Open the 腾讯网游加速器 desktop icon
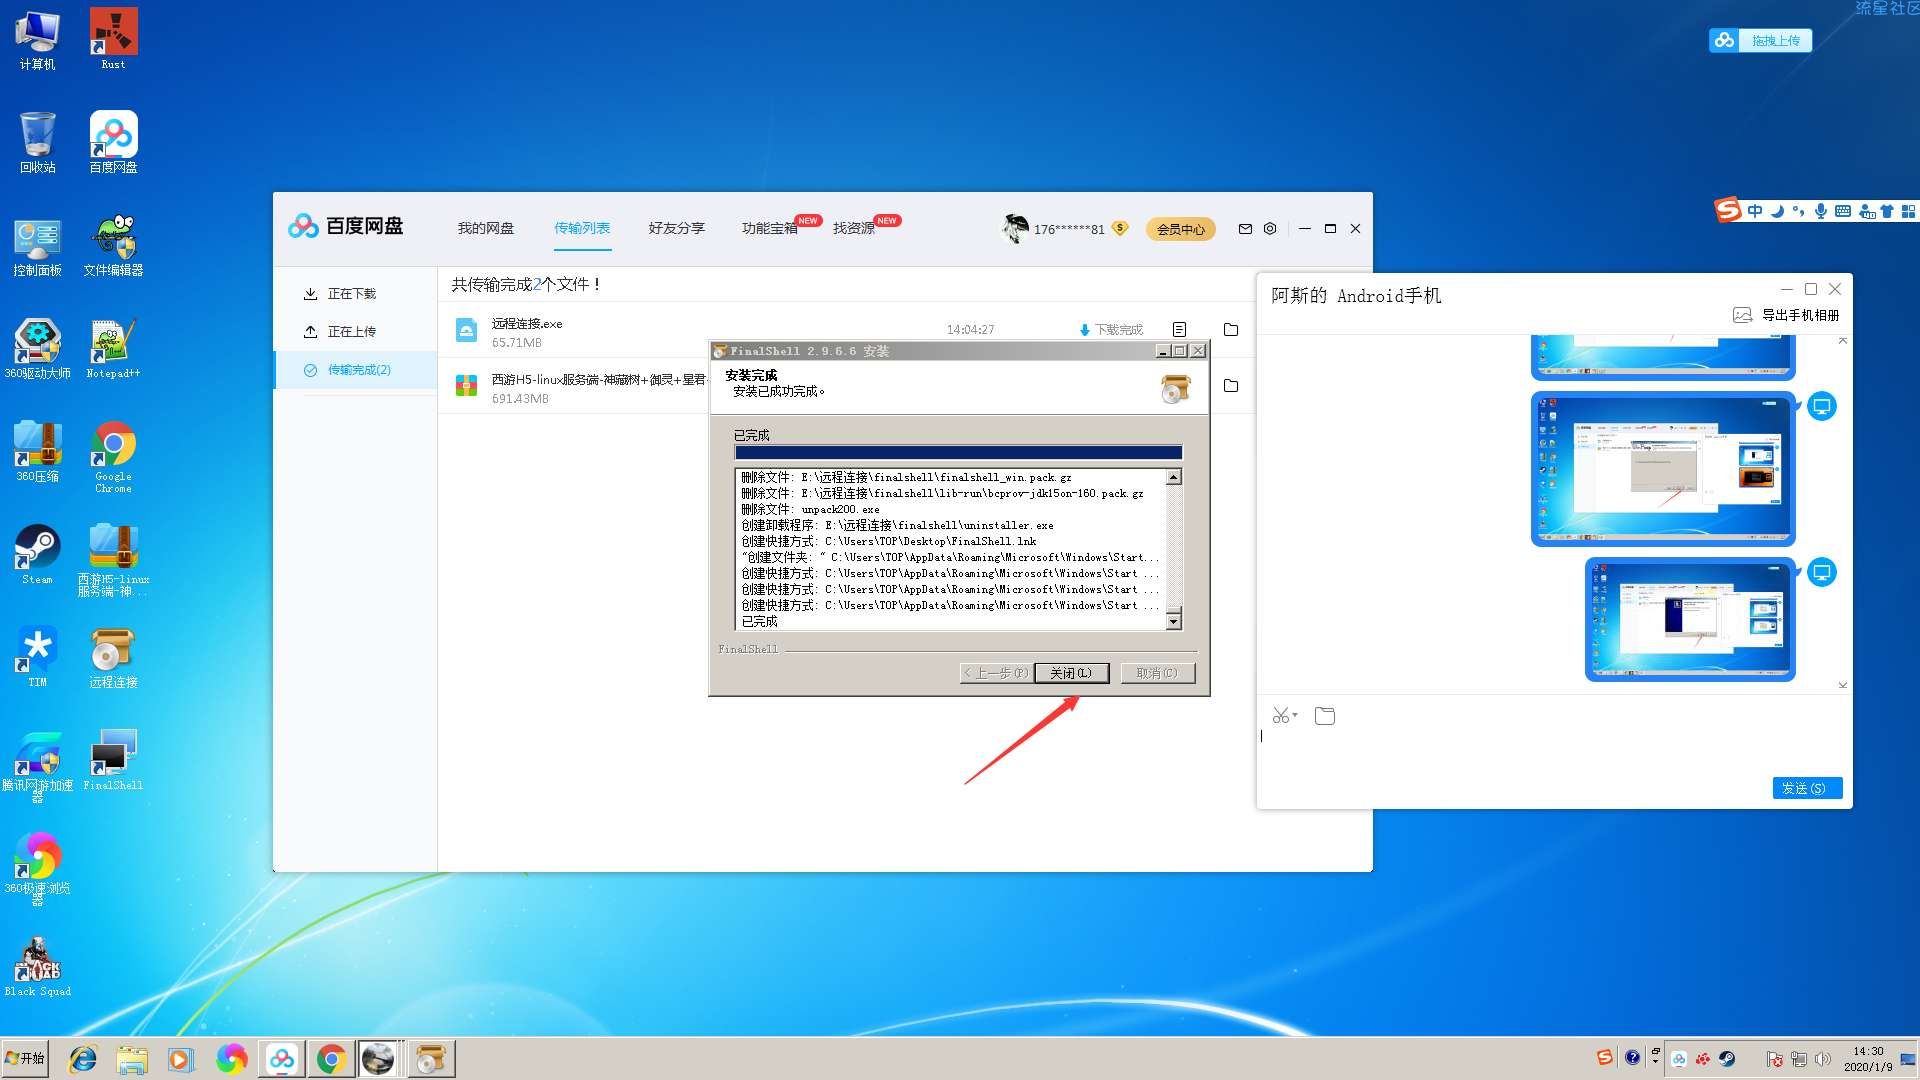Image resolution: width=1920 pixels, height=1080 pixels. pos(37,766)
